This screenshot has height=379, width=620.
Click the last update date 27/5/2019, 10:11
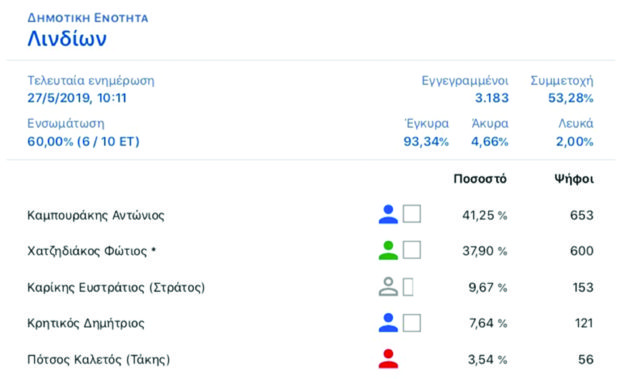click(x=77, y=98)
